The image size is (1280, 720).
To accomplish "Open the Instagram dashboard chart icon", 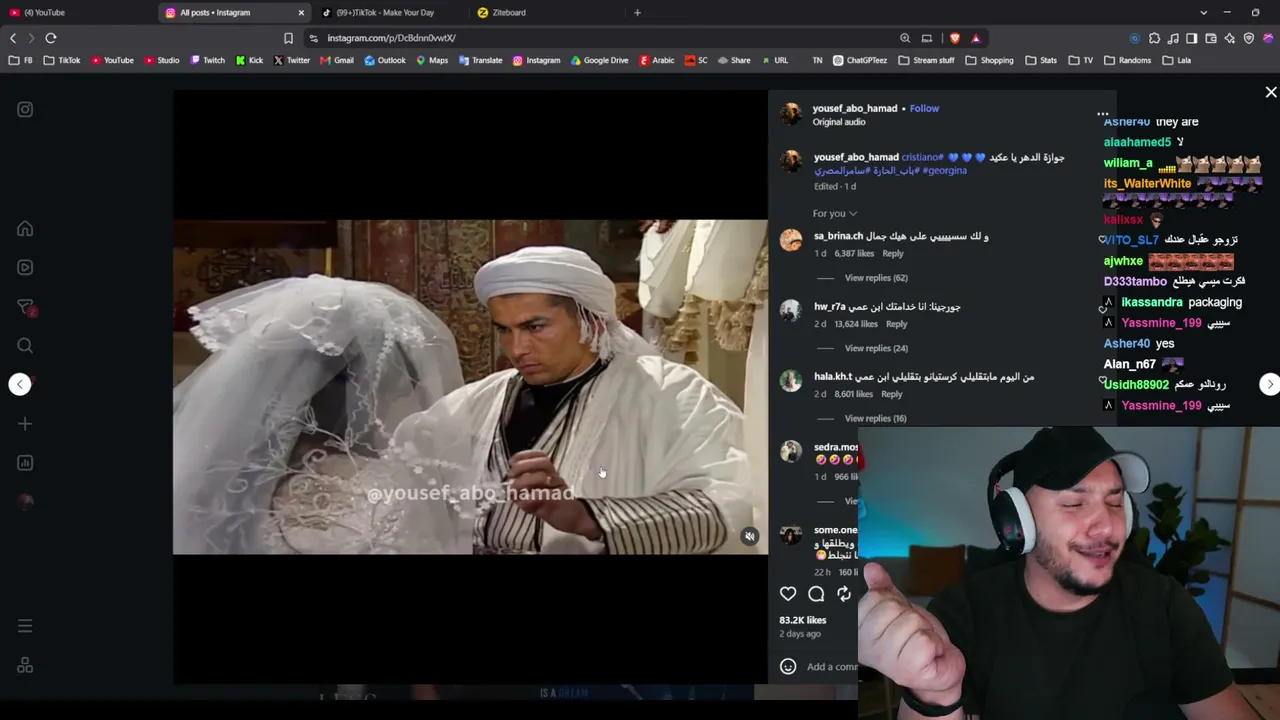I will tap(25, 463).
